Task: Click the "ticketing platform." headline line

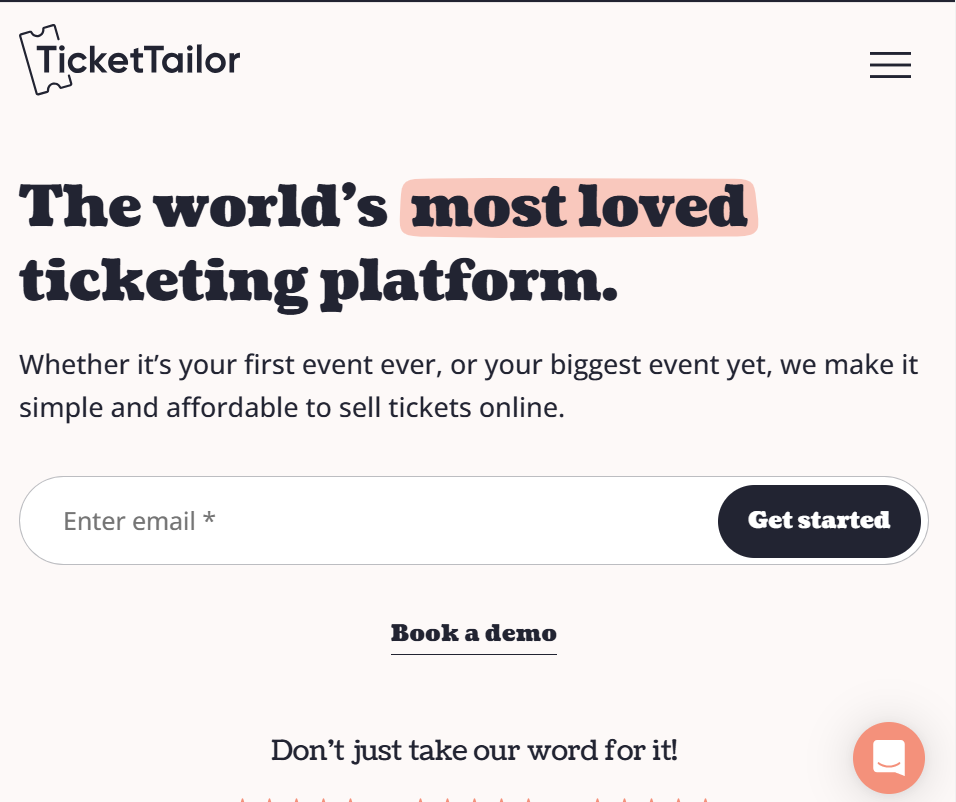Action: [319, 281]
